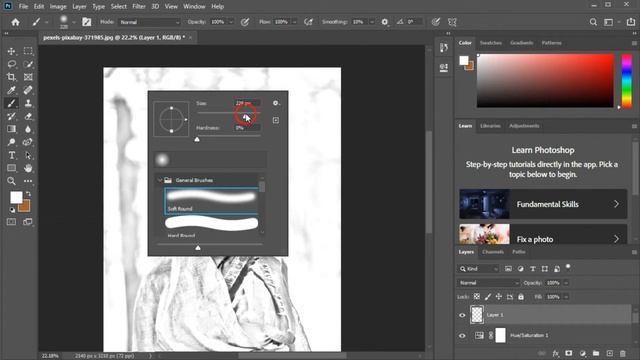Click the brush Size input field
Viewport: 640px width, 360px height.
point(247,103)
